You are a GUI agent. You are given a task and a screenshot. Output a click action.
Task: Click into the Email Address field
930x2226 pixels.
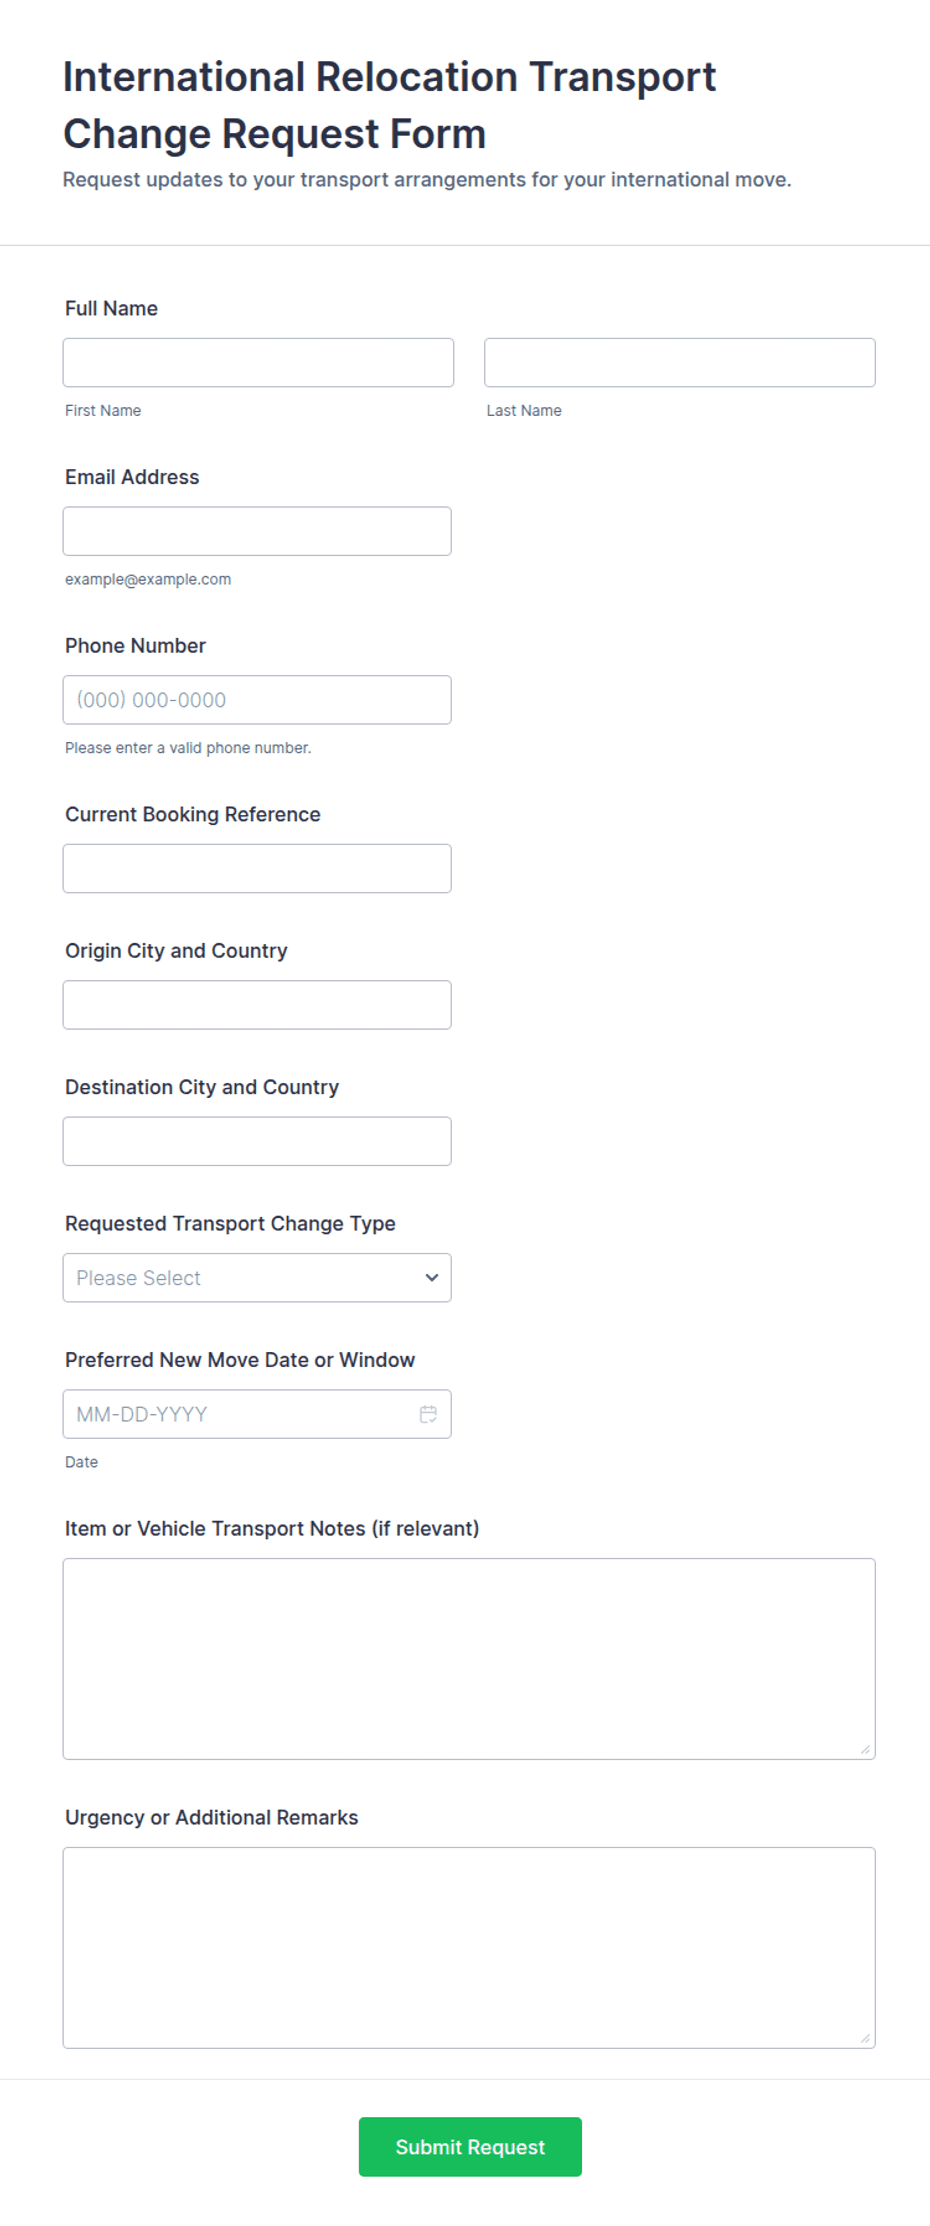point(257,531)
